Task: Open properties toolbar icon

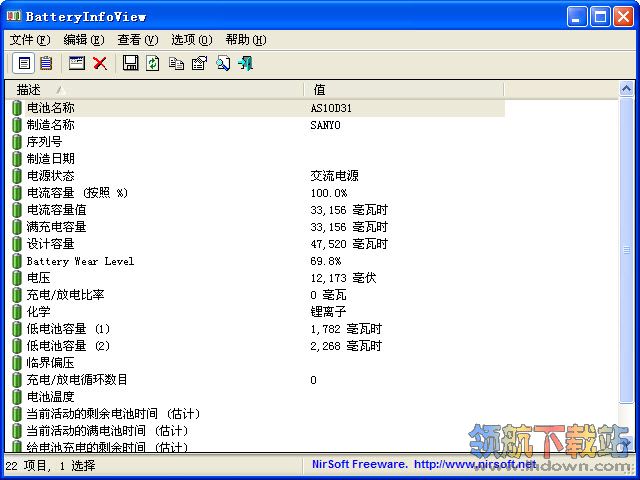Action: [x=200, y=64]
